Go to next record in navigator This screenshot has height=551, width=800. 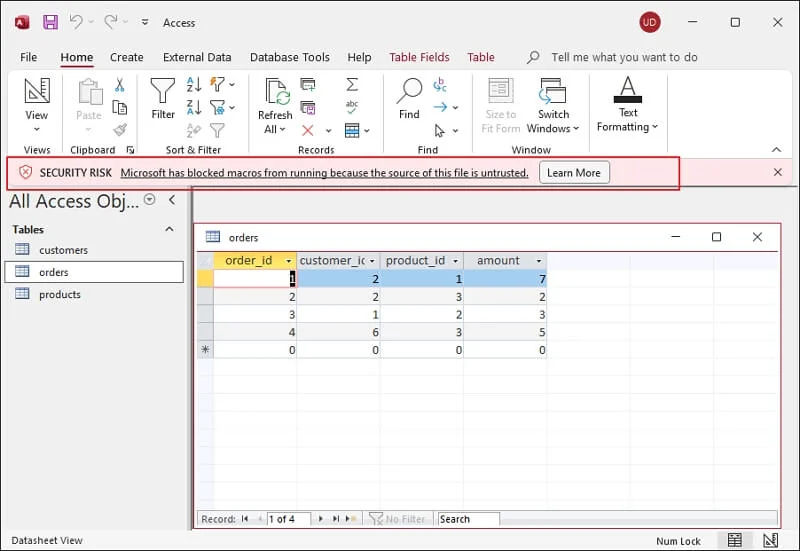(x=320, y=519)
